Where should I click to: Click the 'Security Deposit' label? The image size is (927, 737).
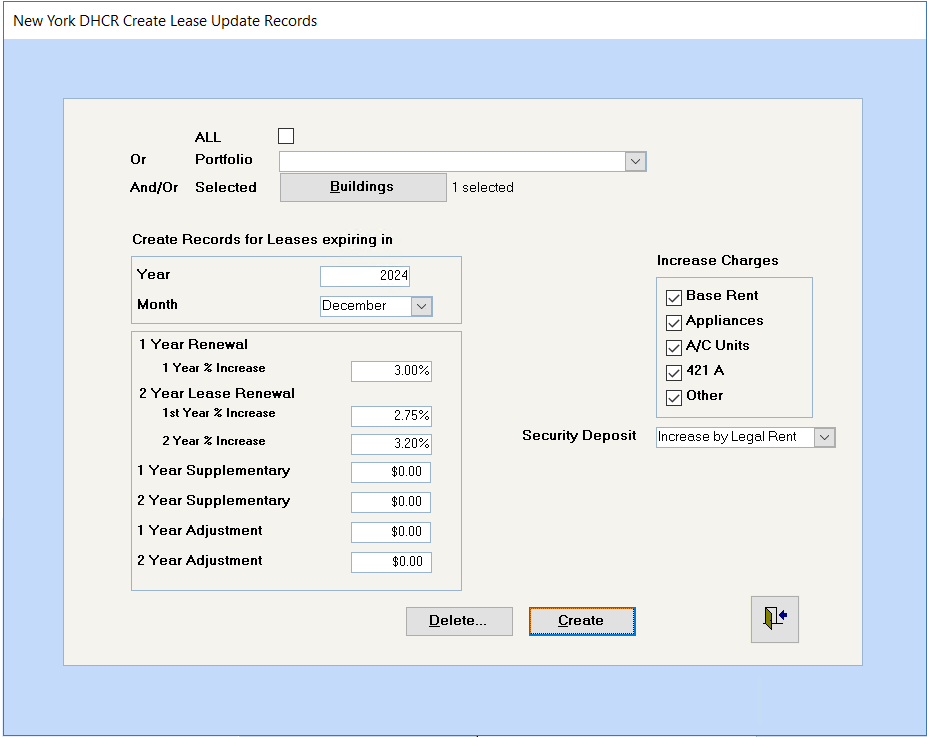pos(579,436)
